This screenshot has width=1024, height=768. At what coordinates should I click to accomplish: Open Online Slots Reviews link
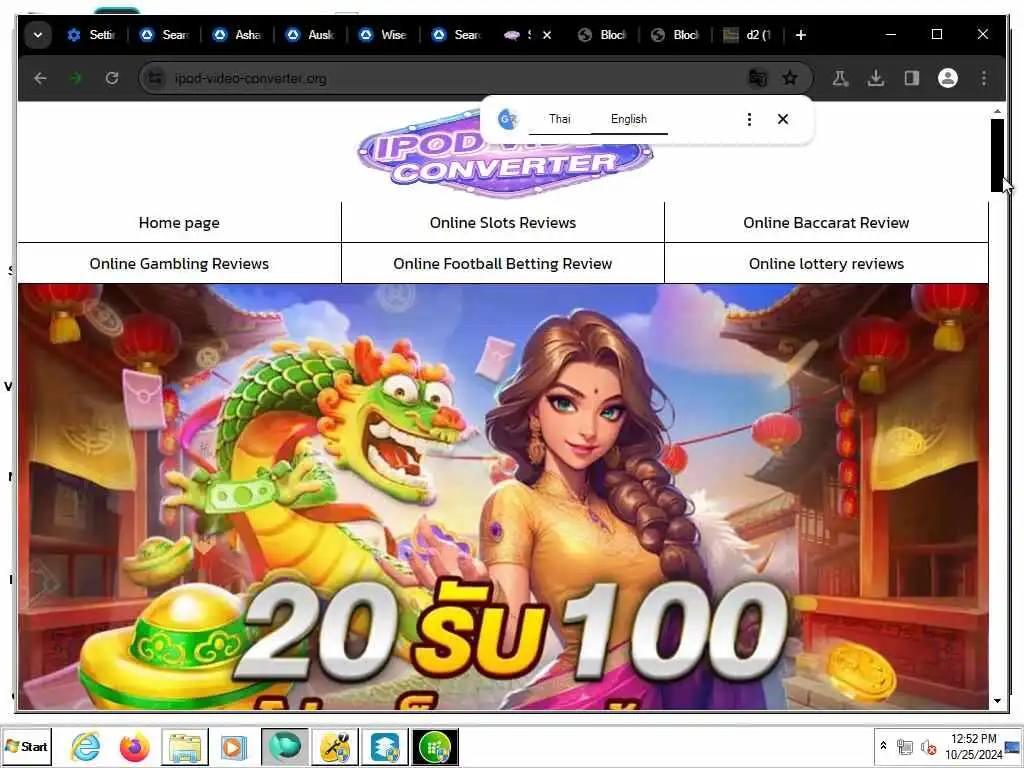[x=503, y=223]
